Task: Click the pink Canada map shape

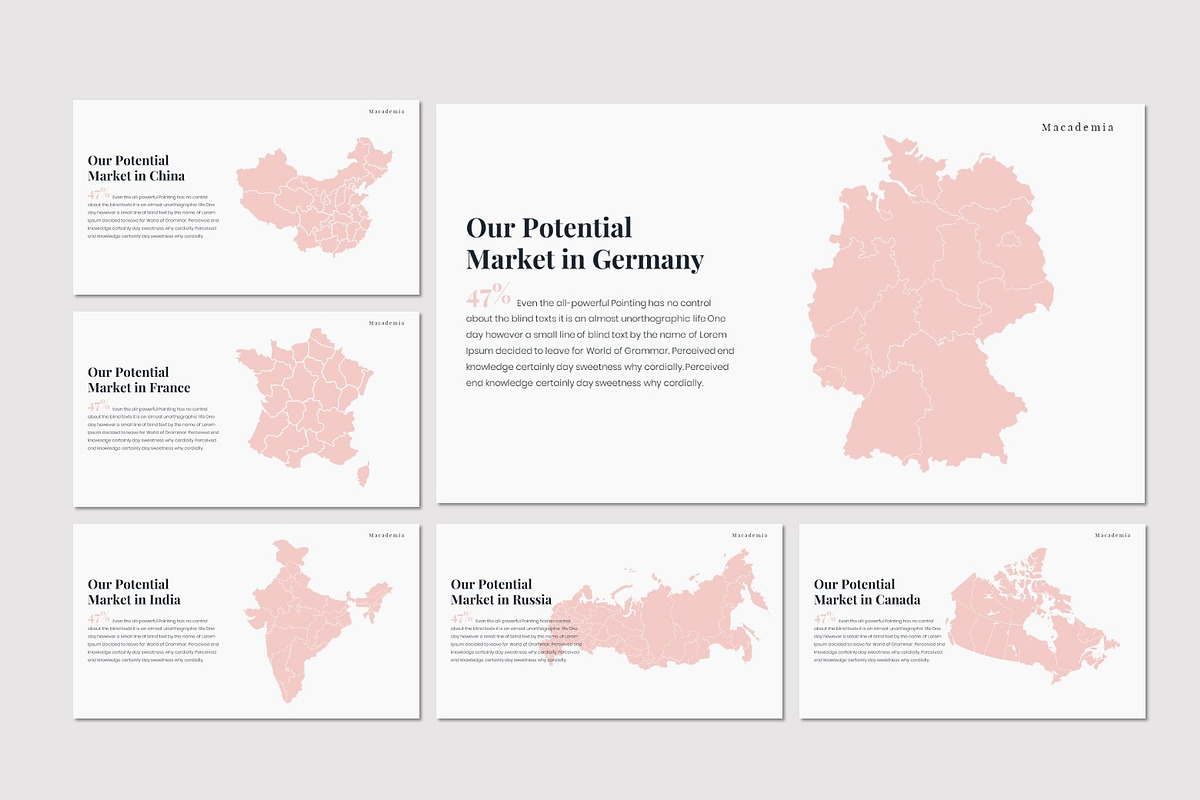Action: (1032, 616)
